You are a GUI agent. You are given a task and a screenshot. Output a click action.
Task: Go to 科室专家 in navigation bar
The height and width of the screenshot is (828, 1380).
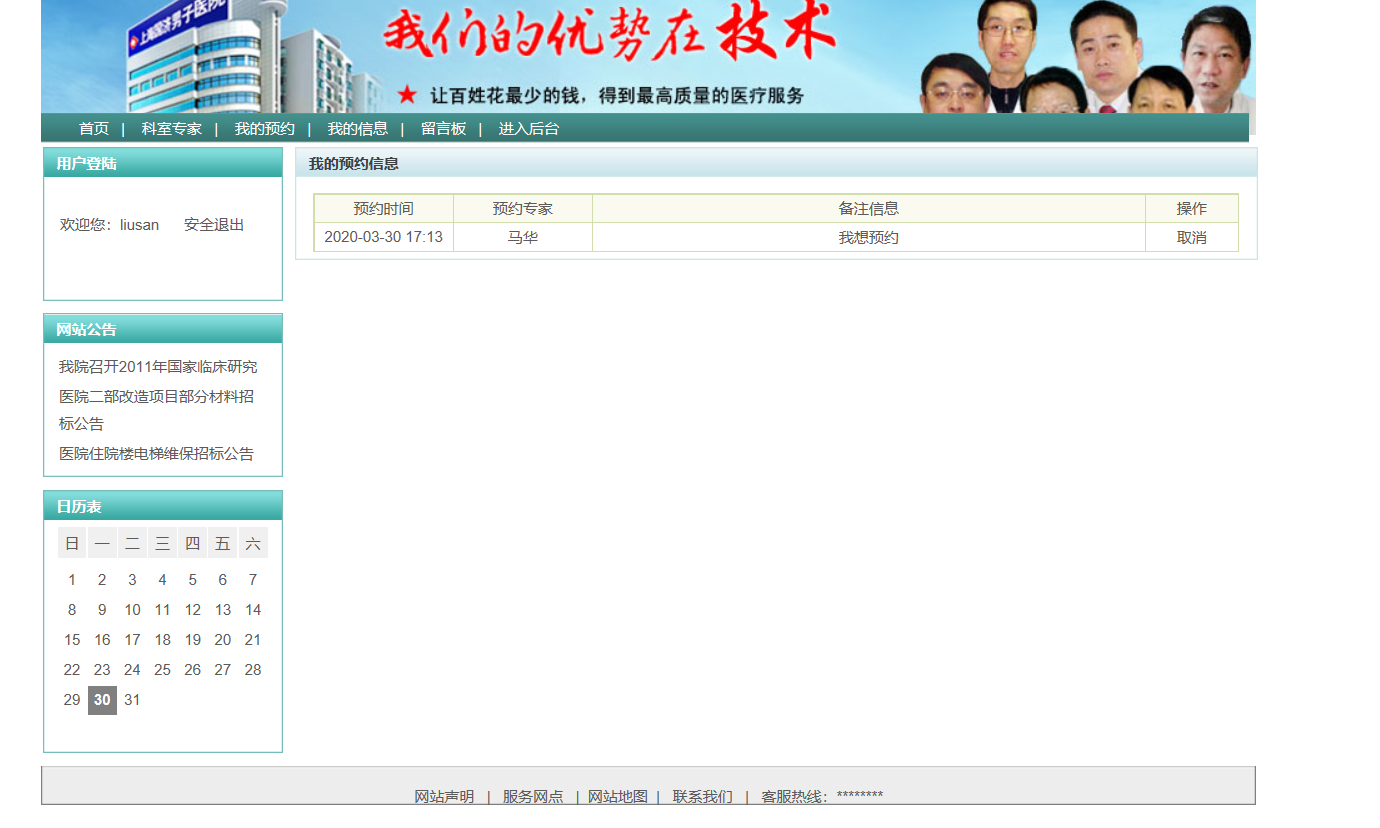coord(171,129)
